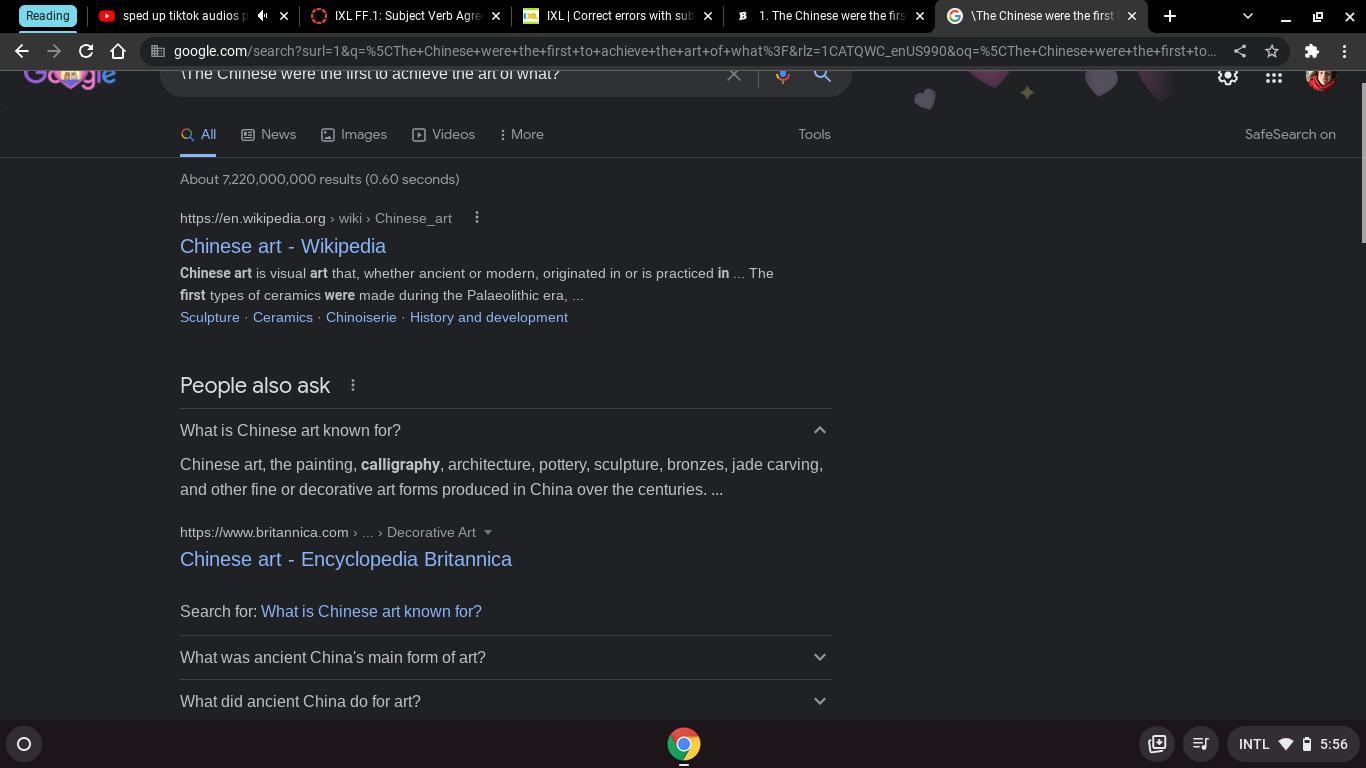This screenshot has width=1366, height=768.
Task: Close the sped up tiktok audios tab
Action: pyautogui.click(x=284, y=16)
